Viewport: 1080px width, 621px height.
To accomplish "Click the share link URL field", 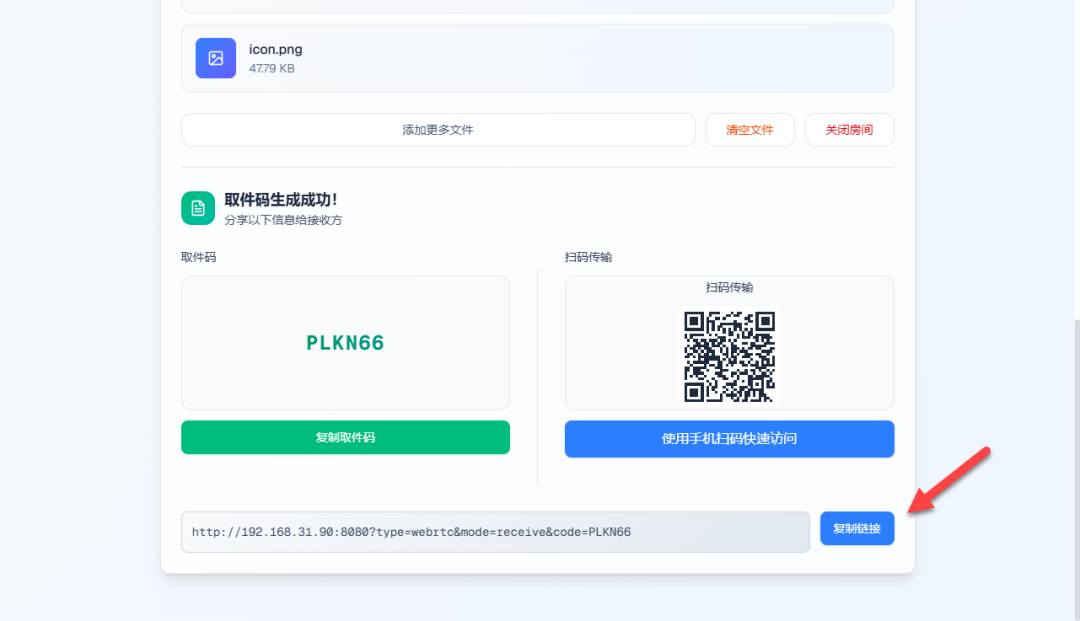I will [495, 531].
